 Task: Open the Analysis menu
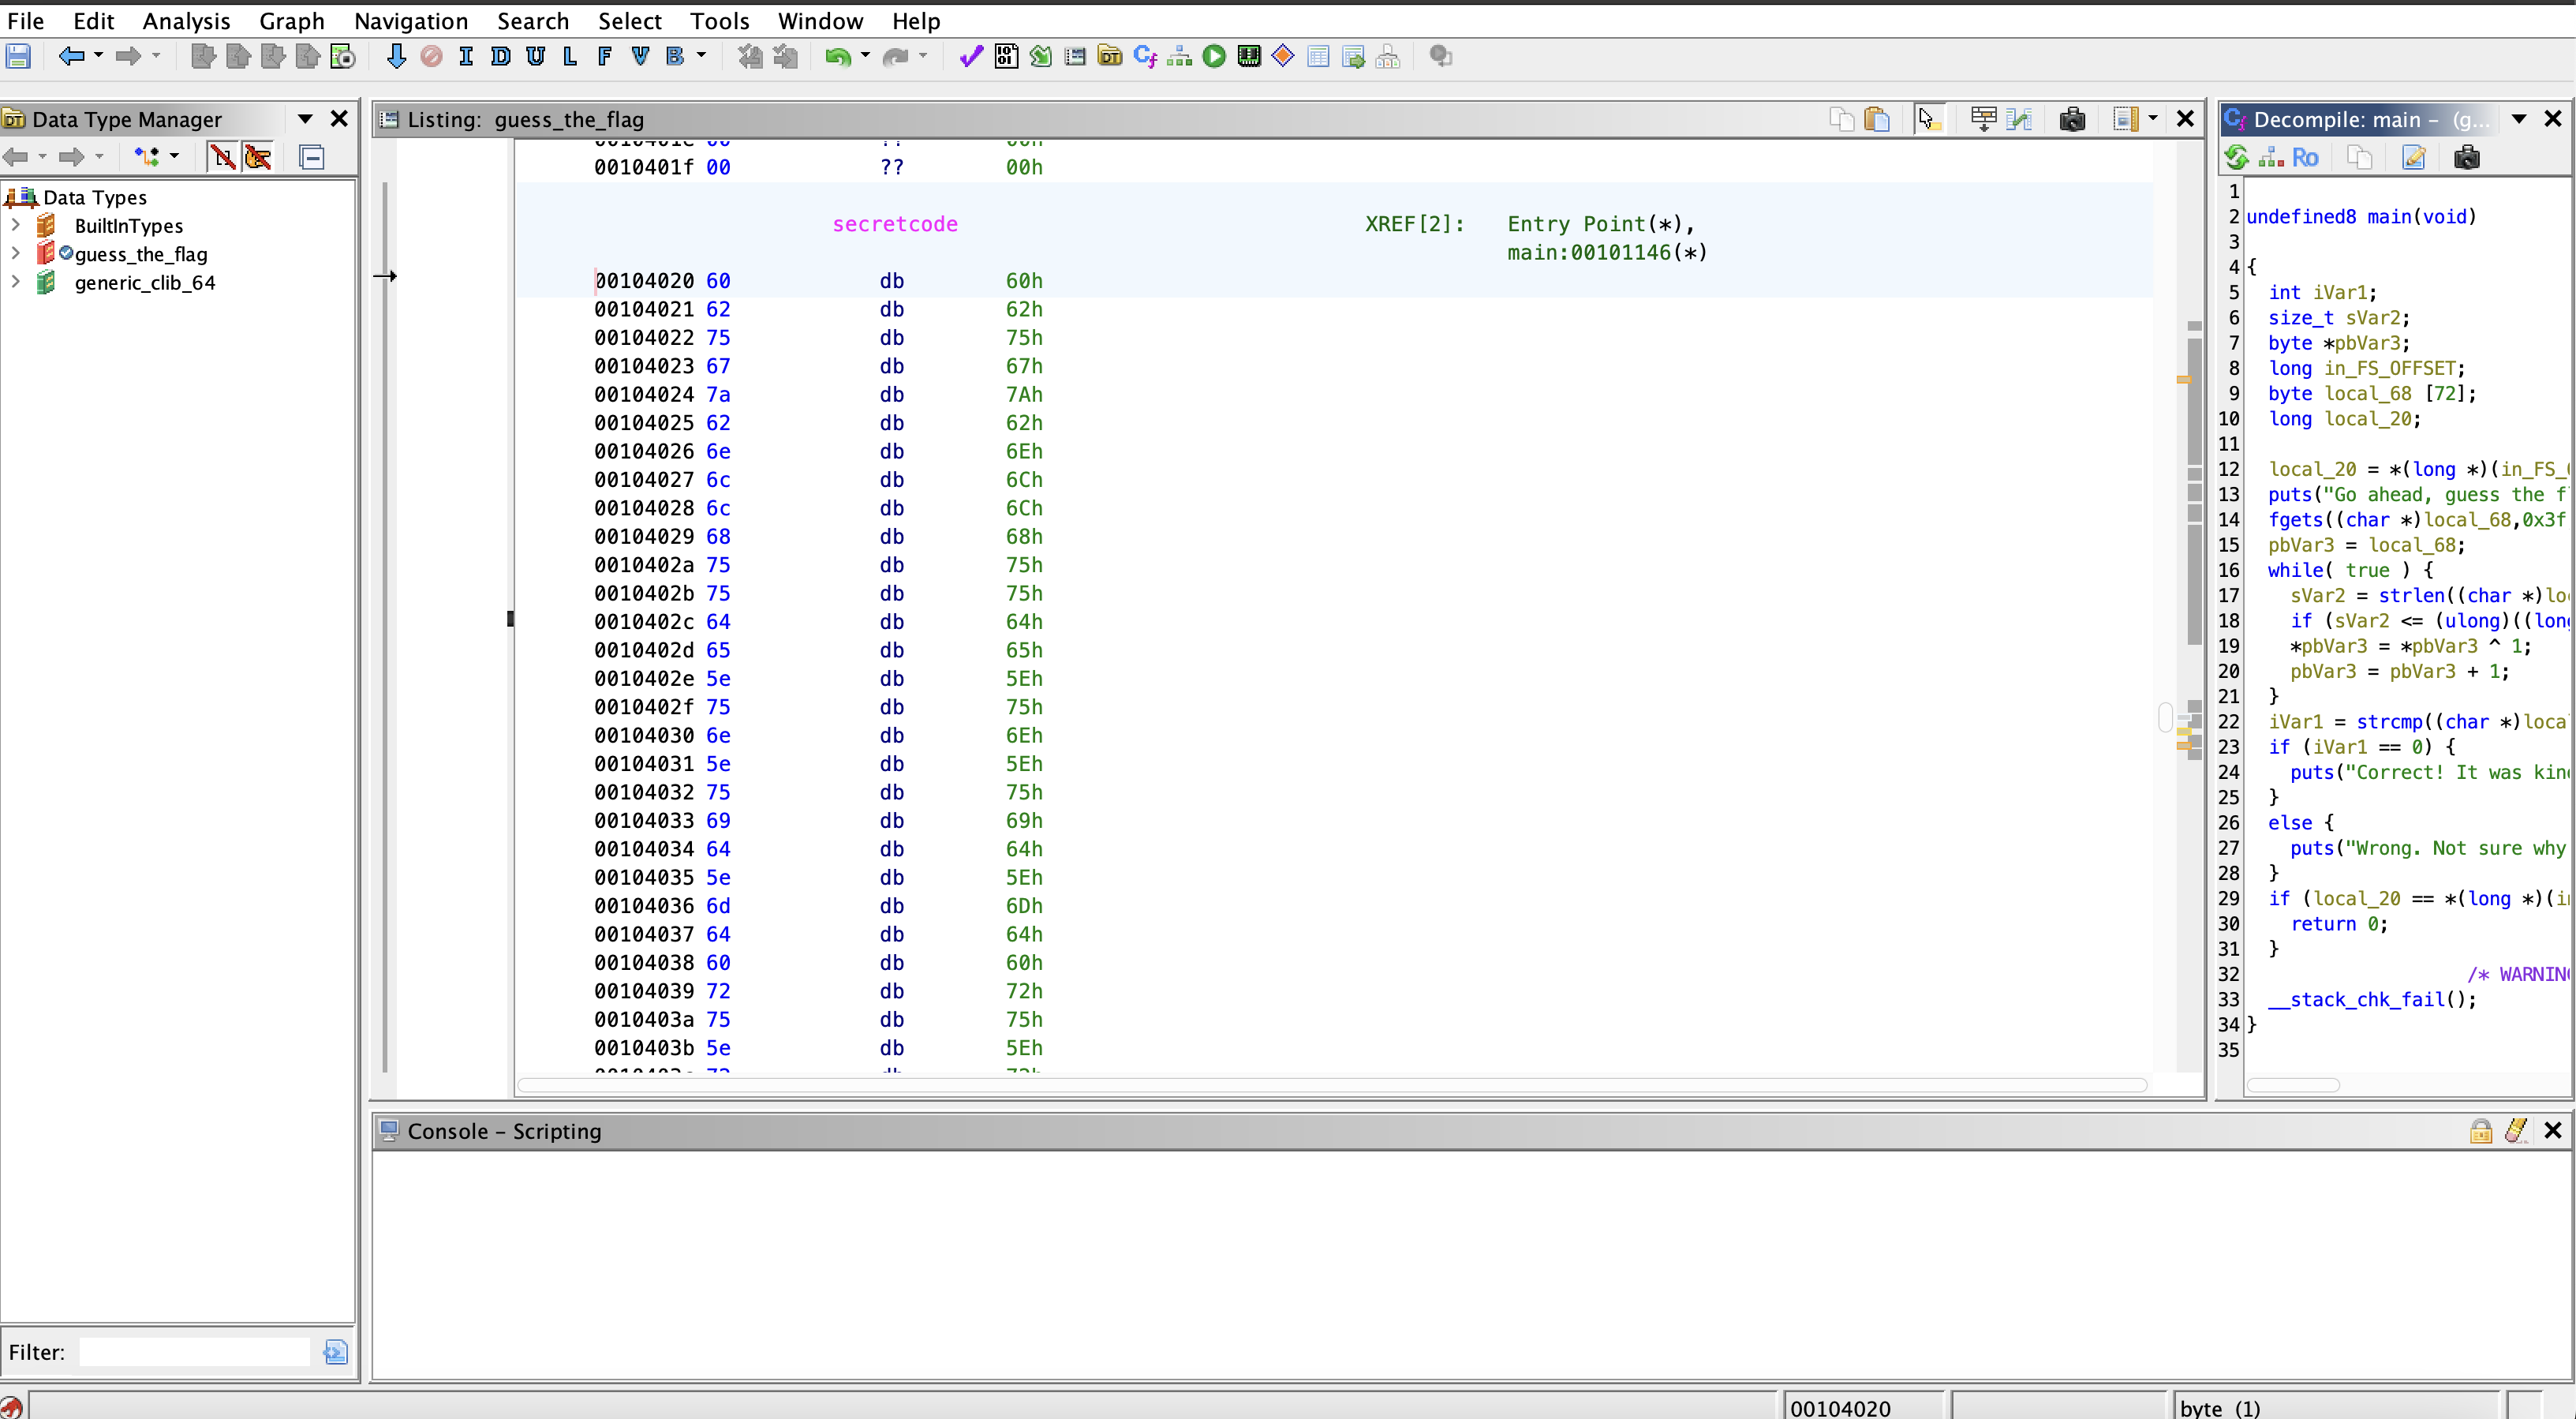coord(186,21)
